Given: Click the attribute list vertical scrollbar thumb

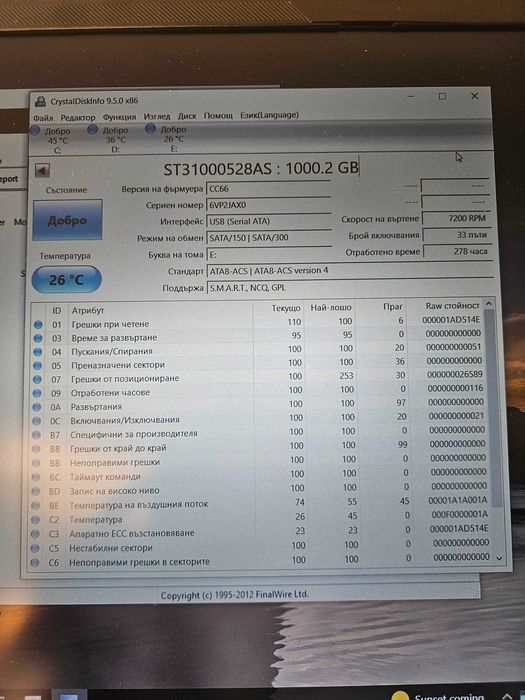Looking at the screenshot, I should [492, 408].
